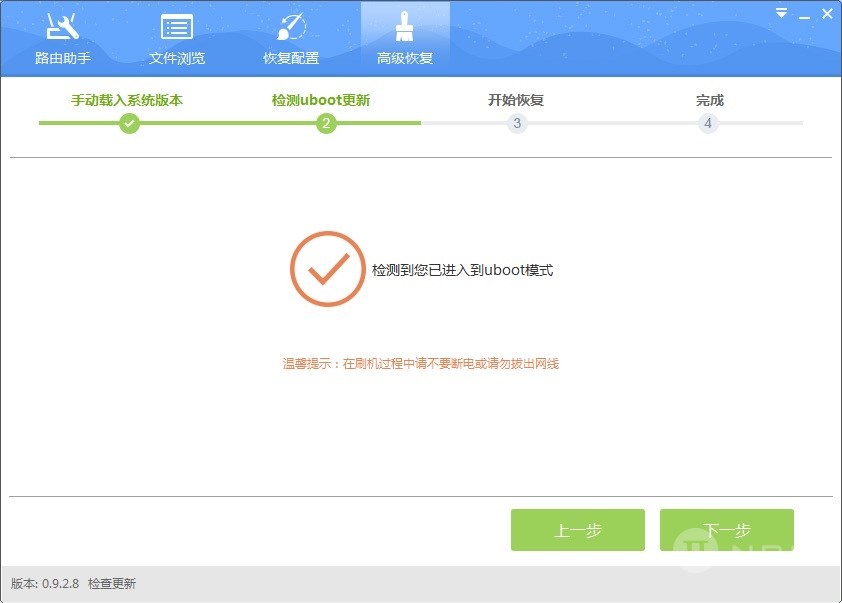
Task: Click the advanced recovery brush icon
Action: [x=404, y=26]
